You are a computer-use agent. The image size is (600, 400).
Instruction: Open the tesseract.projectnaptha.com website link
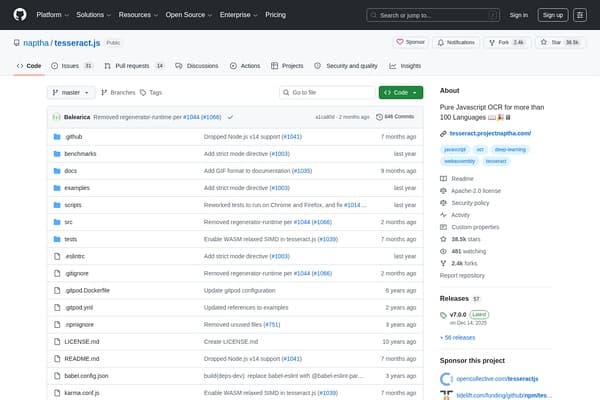[490, 133]
